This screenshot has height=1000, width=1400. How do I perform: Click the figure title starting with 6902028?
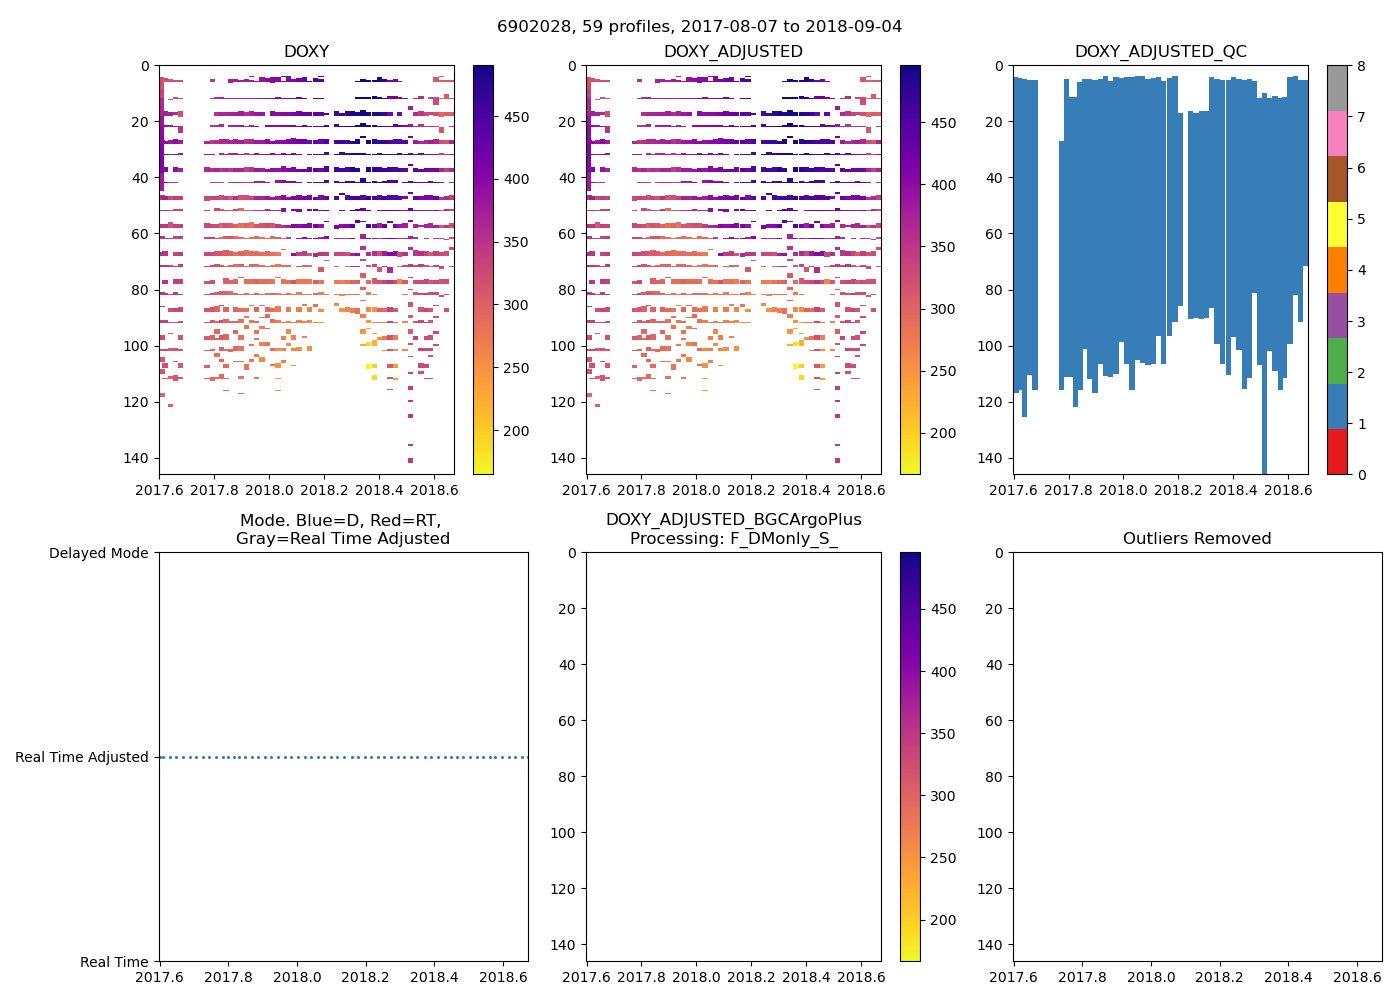pyautogui.click(x=699, y=27)
